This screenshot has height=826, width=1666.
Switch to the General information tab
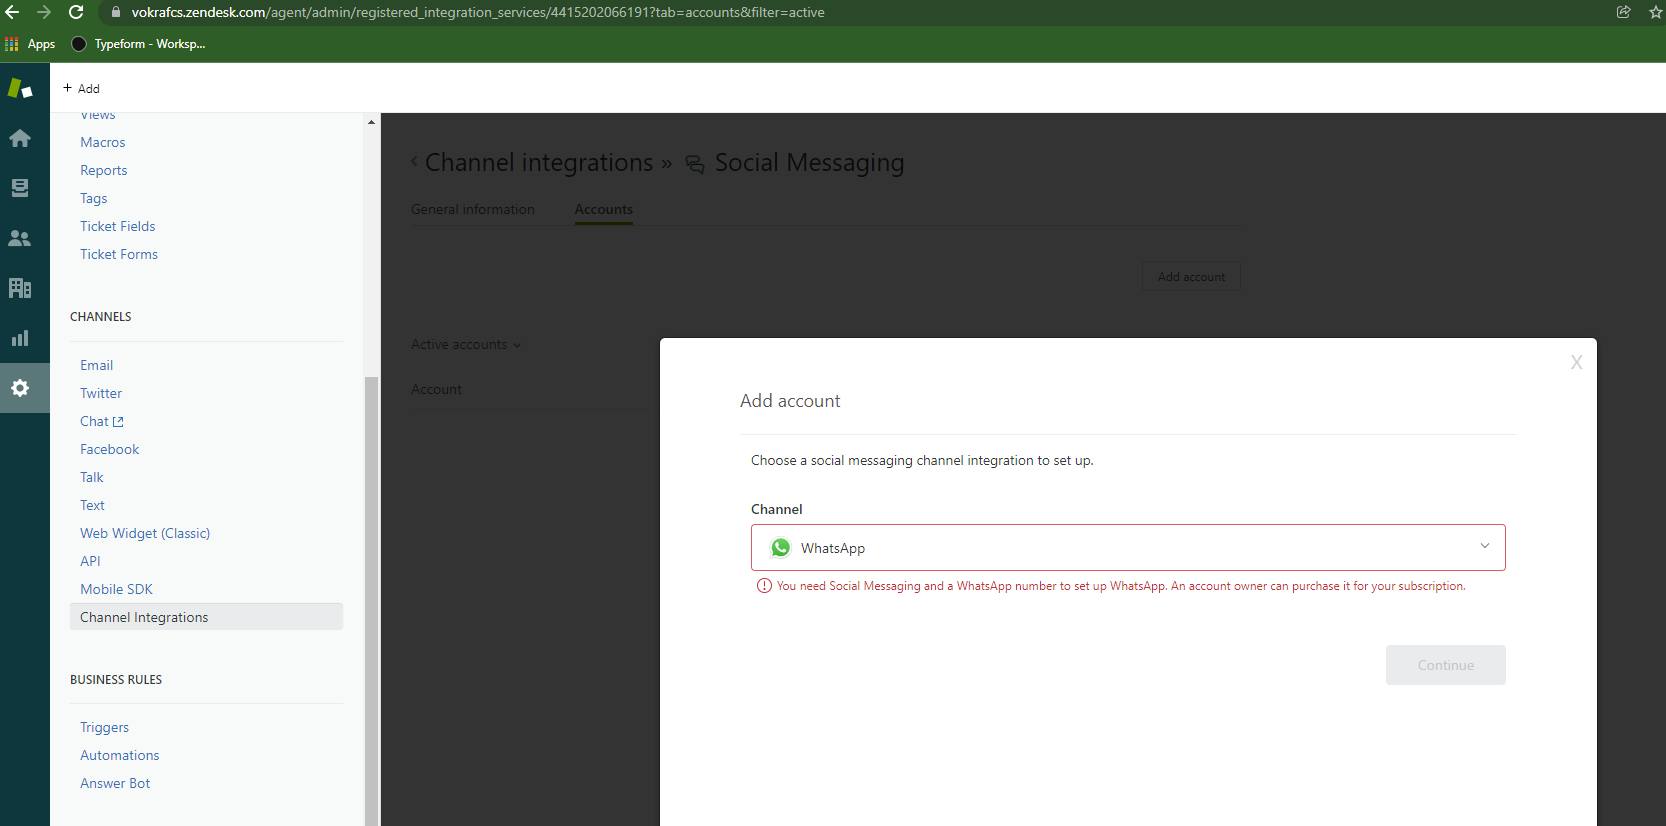tap(473, 209)
